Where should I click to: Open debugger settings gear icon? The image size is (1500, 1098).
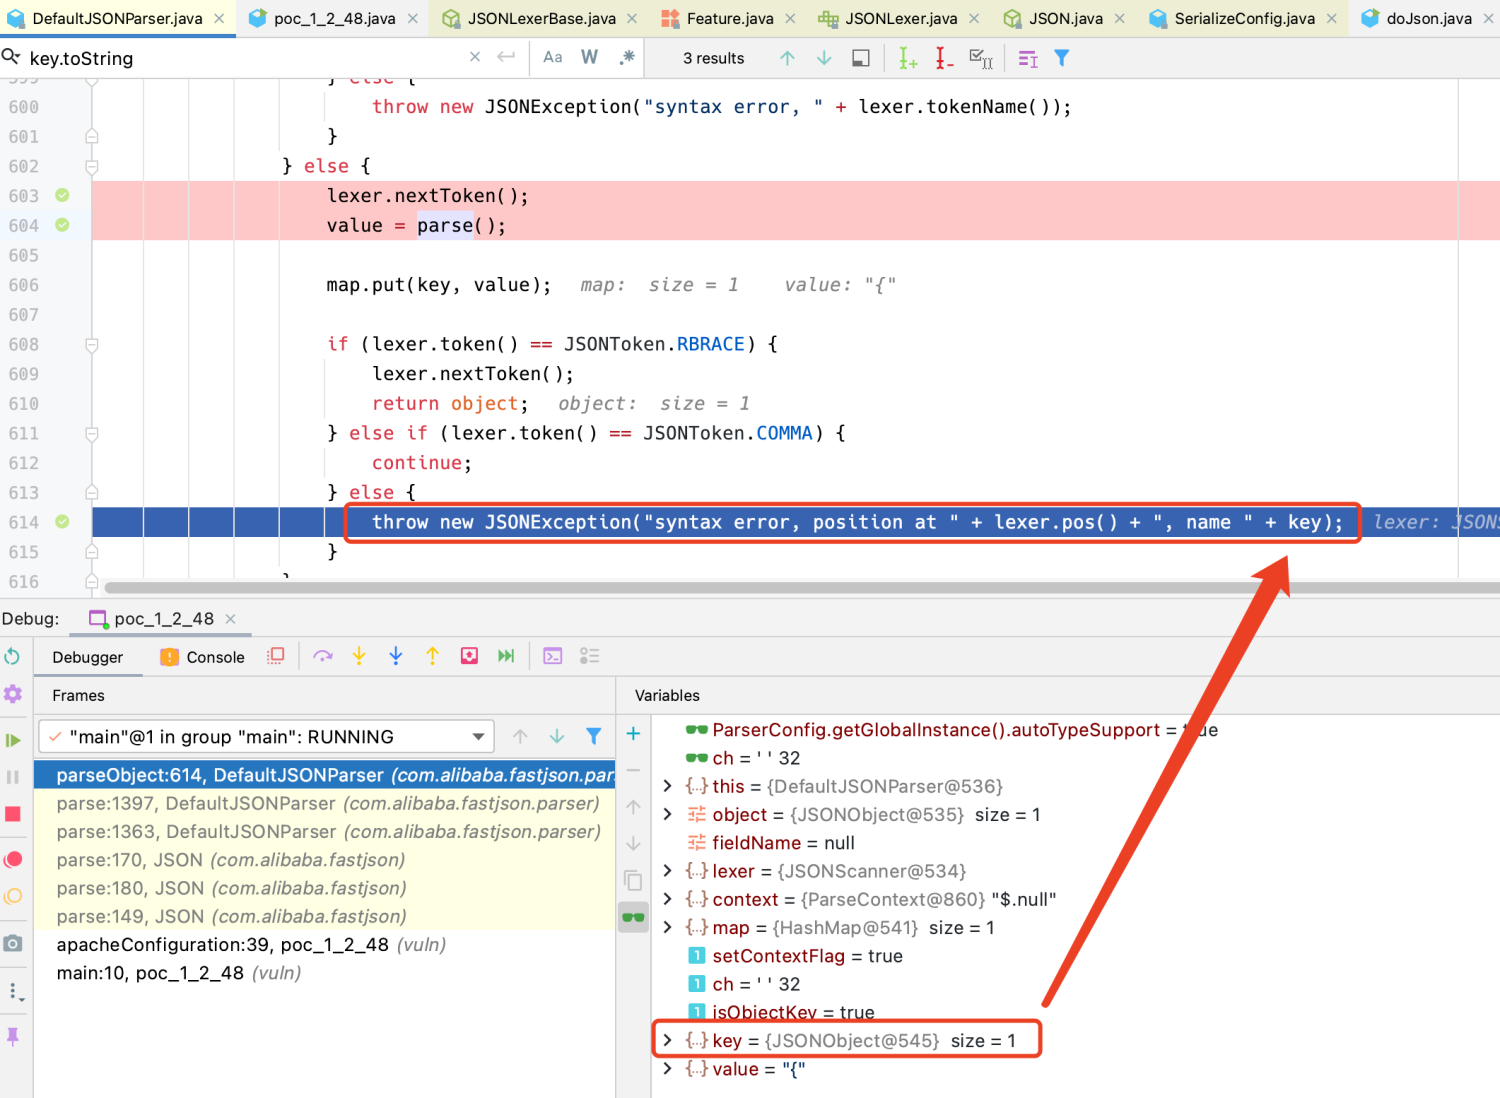coord(12,693)
